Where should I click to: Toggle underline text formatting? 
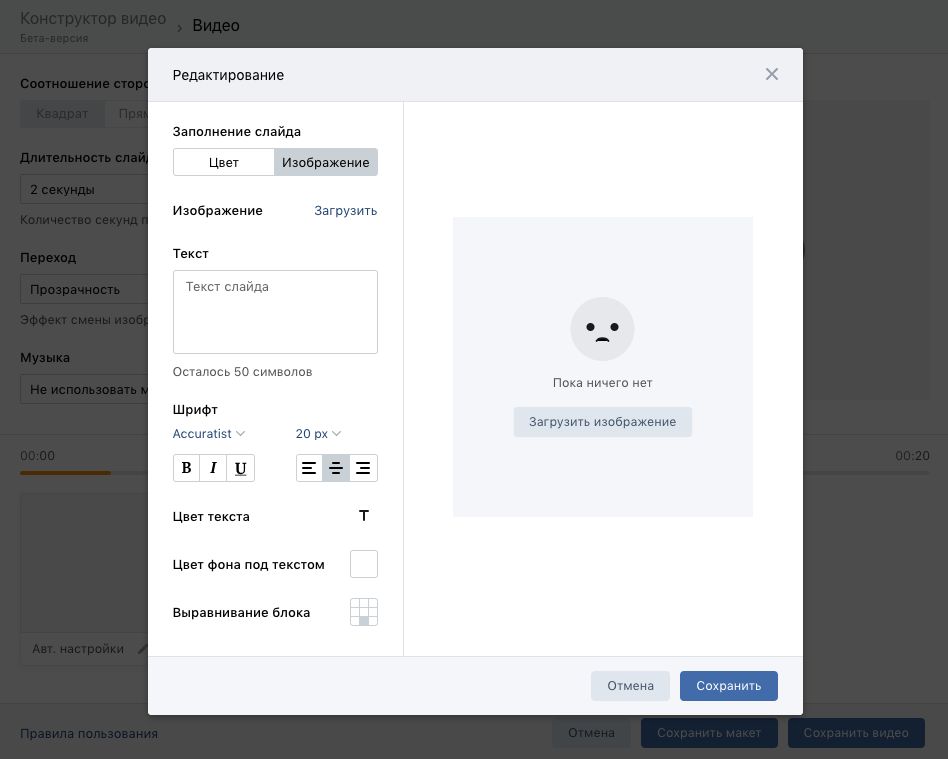[x=240, y=468]
